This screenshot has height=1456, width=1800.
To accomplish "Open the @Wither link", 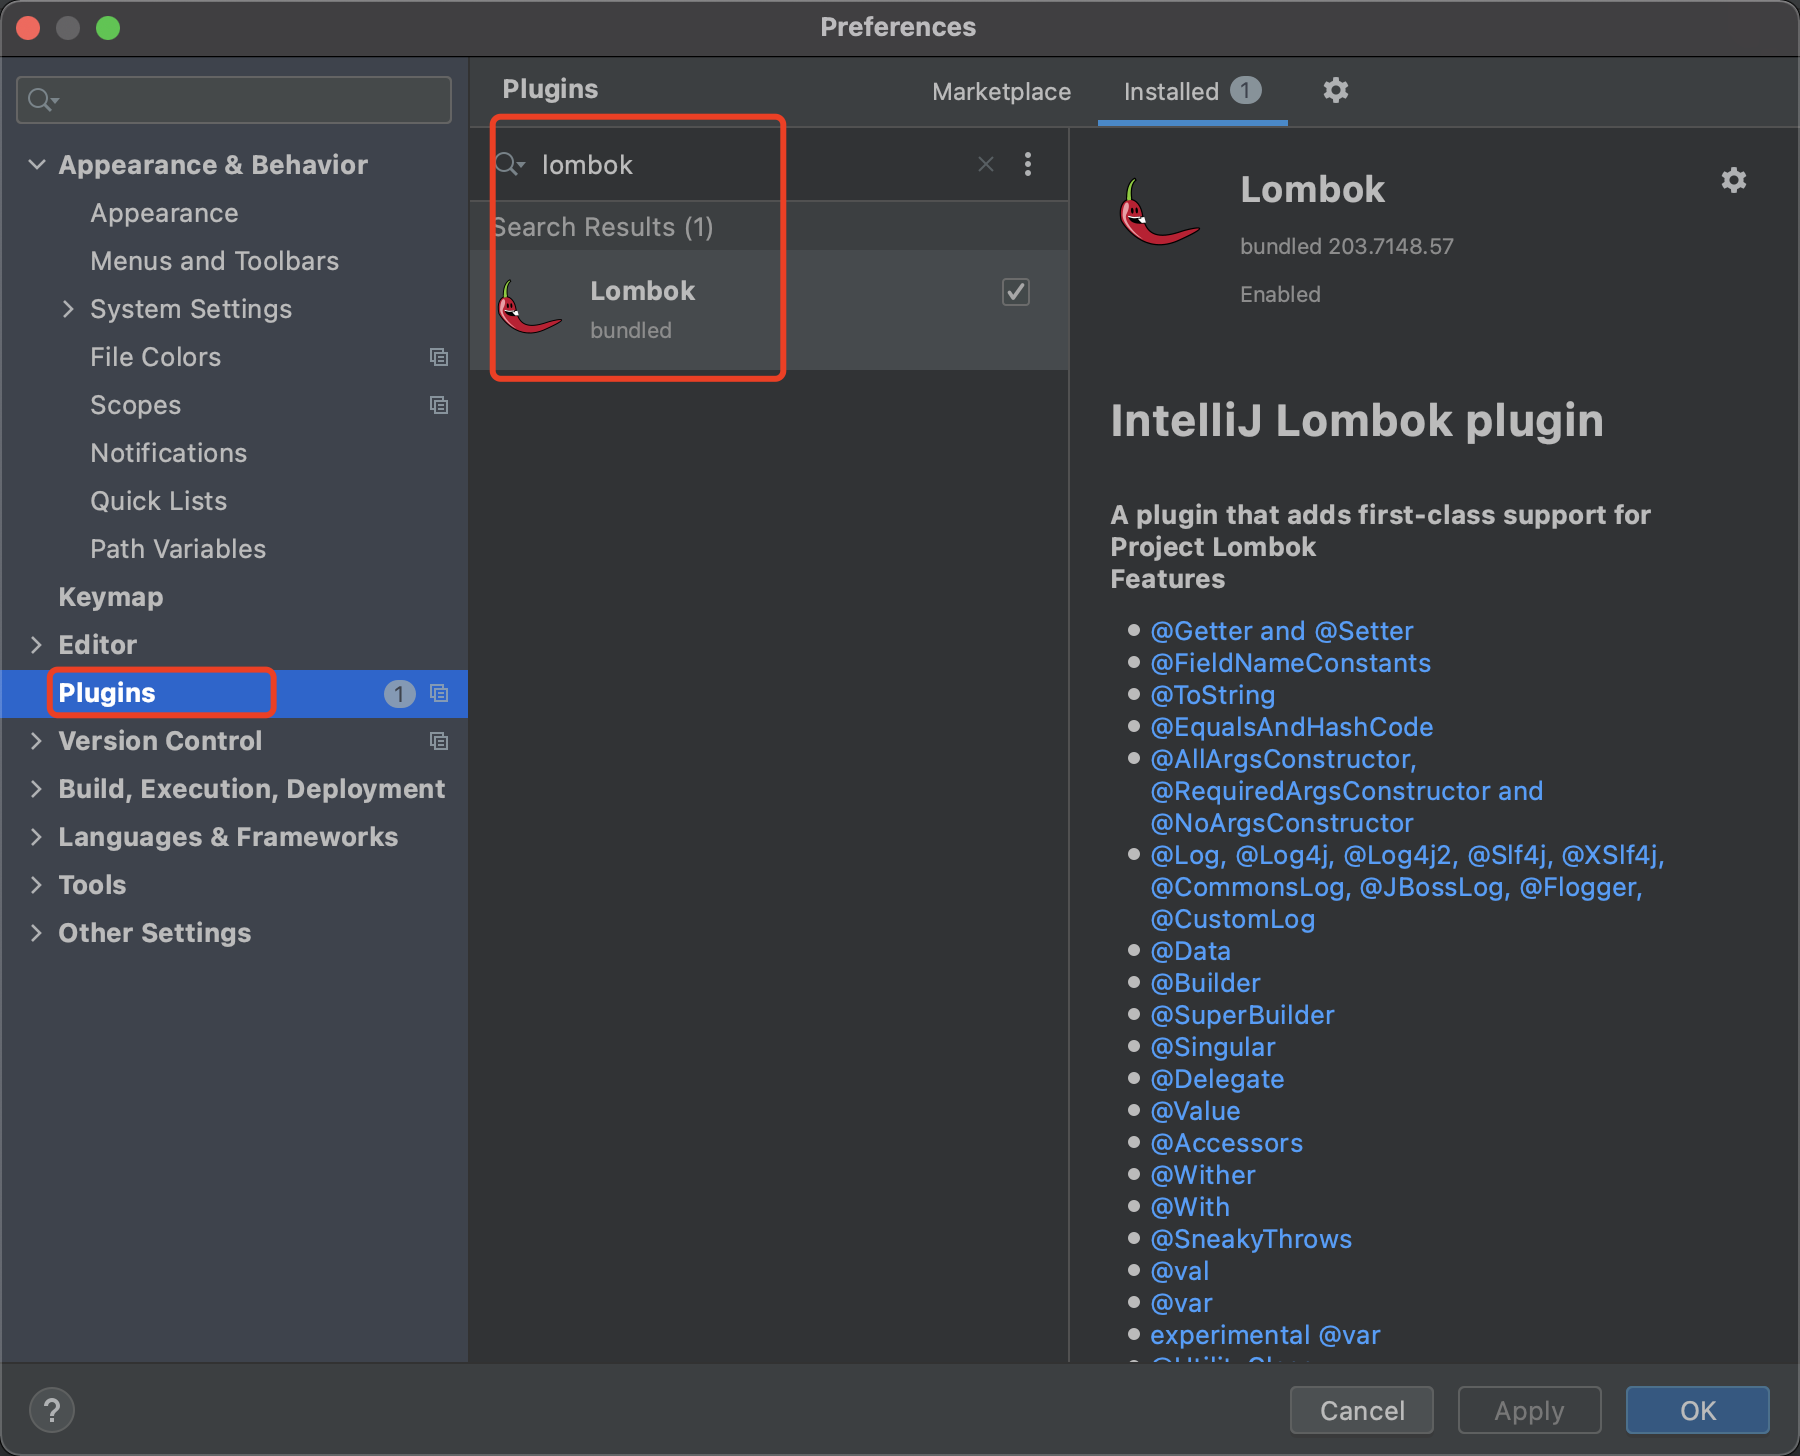I will [x=1202, y=1175].
